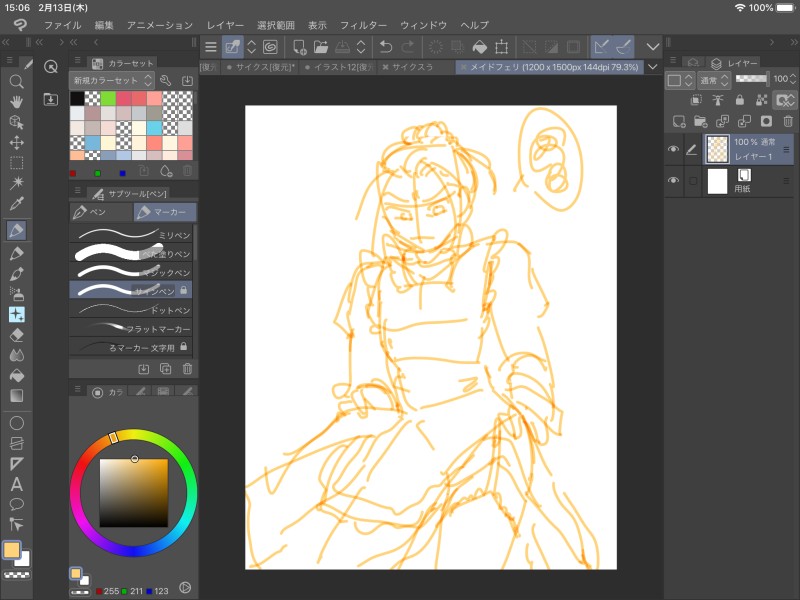Collapse right panel dock with double-arrow
The image size is (800, 600).
pos(793,42)
